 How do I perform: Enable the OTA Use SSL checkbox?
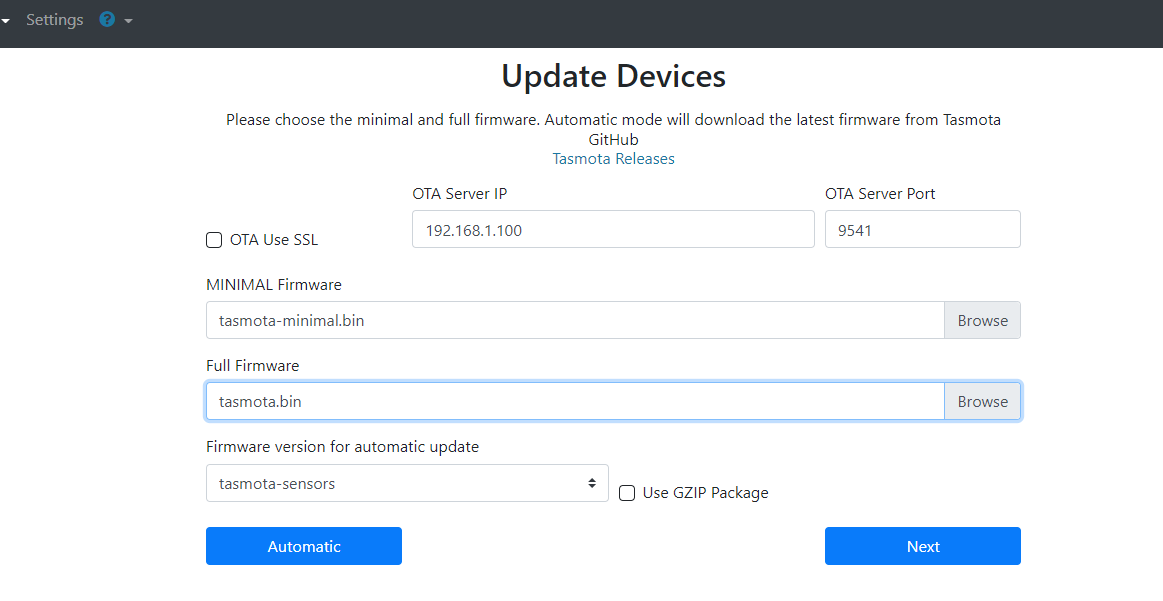pyautogui.click(x=213, y=240)
